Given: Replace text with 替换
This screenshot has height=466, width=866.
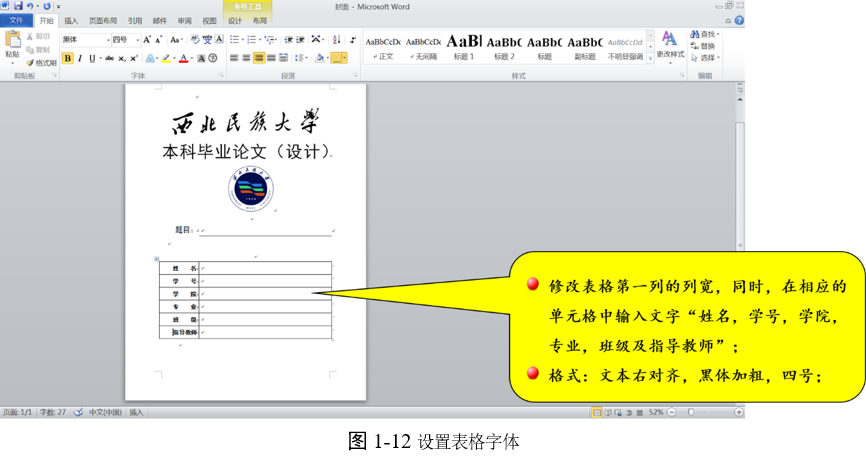Looking at the screenshot, I should [703, 46].
